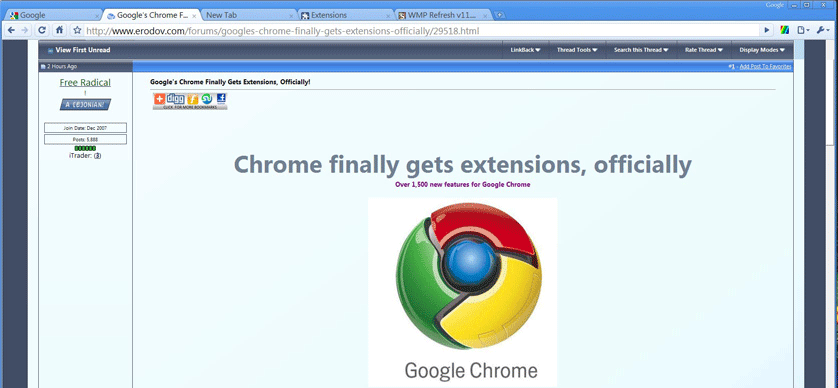838x388 pixels.
Task: Click the View First Unread link
Action: pos(83,50)
